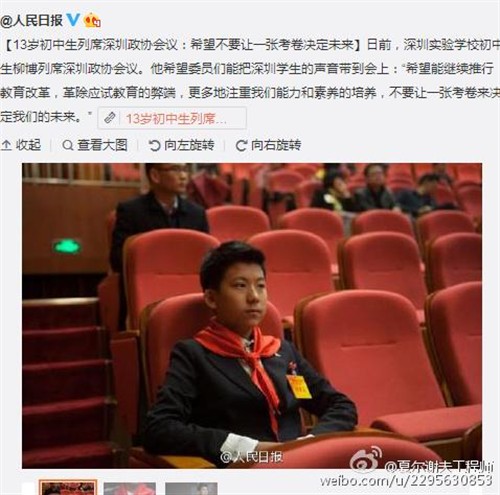
Task: Choose 向右旋转 to rotate right
Action: pyautogui.click(x=276, y=145)
